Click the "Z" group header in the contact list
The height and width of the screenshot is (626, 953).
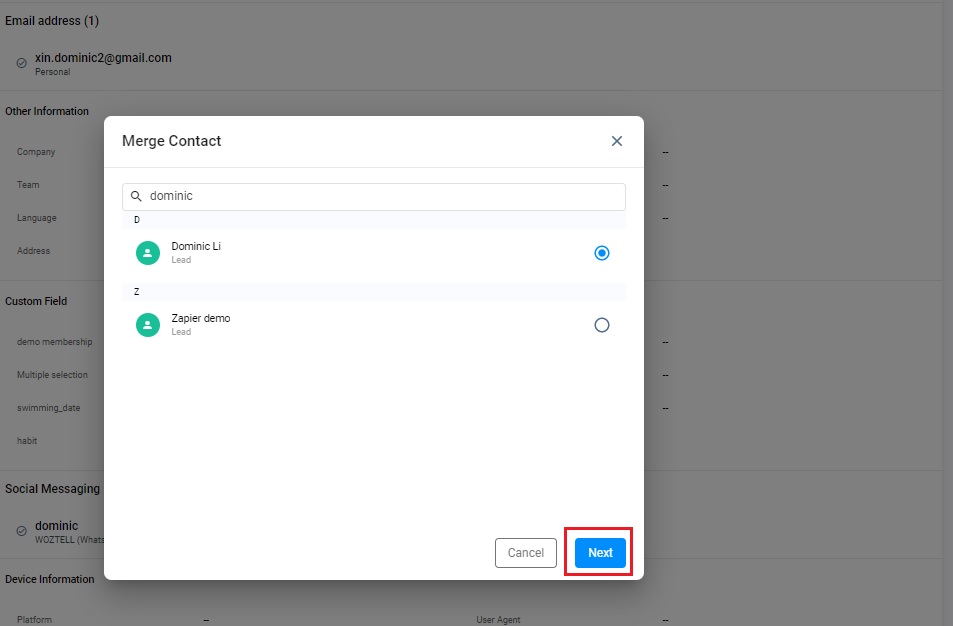(x=137, y=292)
